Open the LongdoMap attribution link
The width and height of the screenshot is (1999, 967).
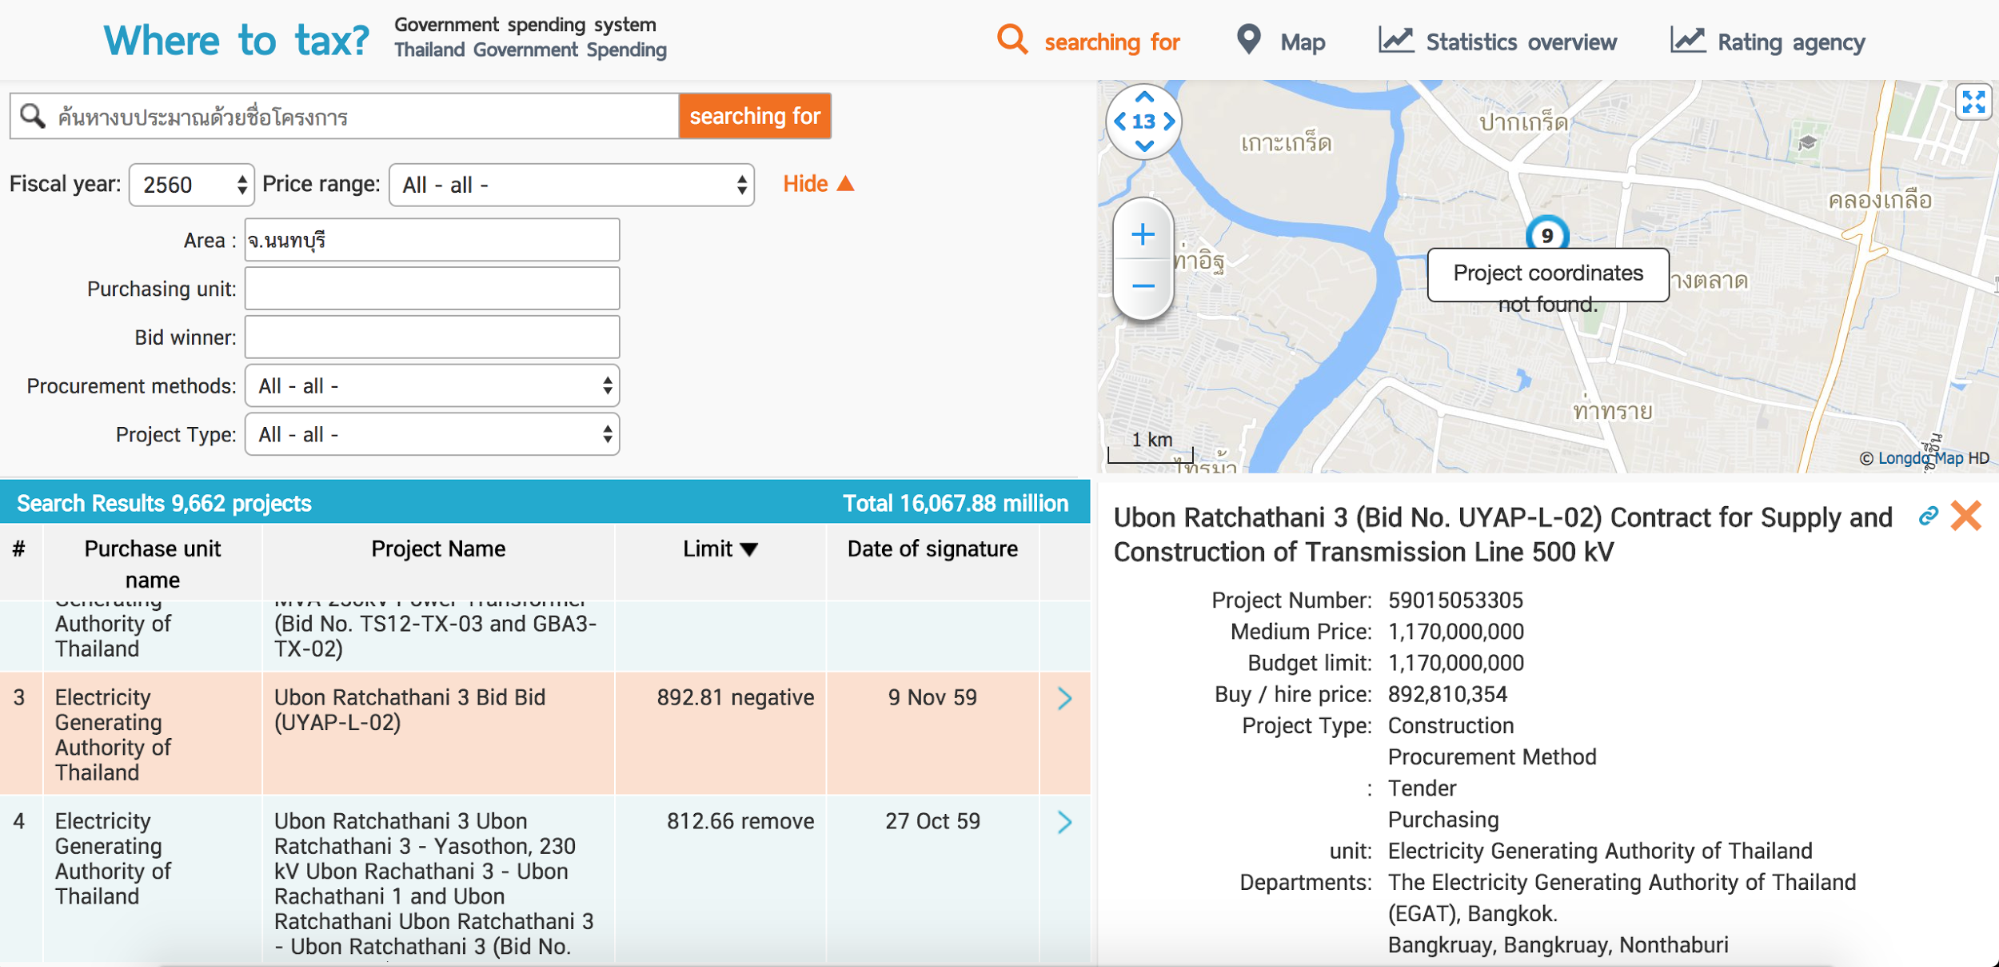coord(1920,458)
